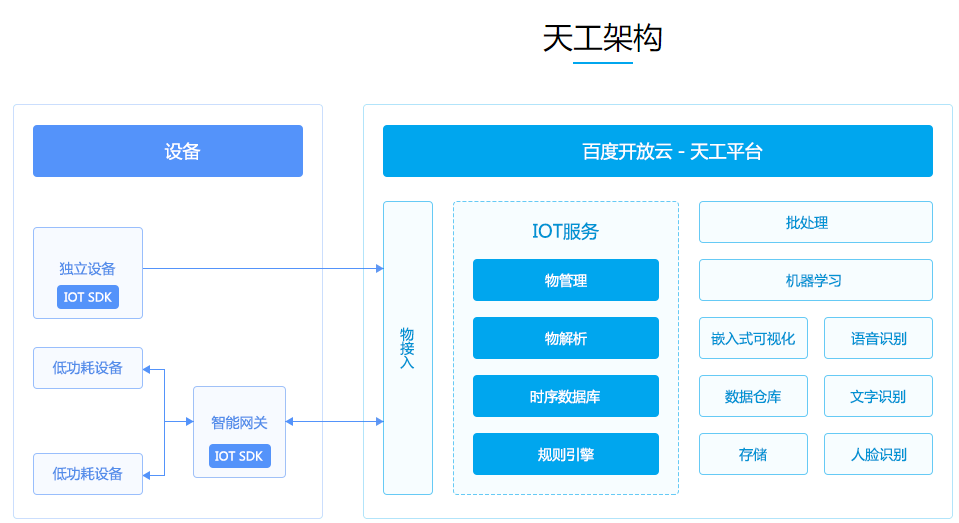Screen dimensions: 959x523
Task: Click the IOT SDK badge under 独立设备
Action: (x=88, y=297)
